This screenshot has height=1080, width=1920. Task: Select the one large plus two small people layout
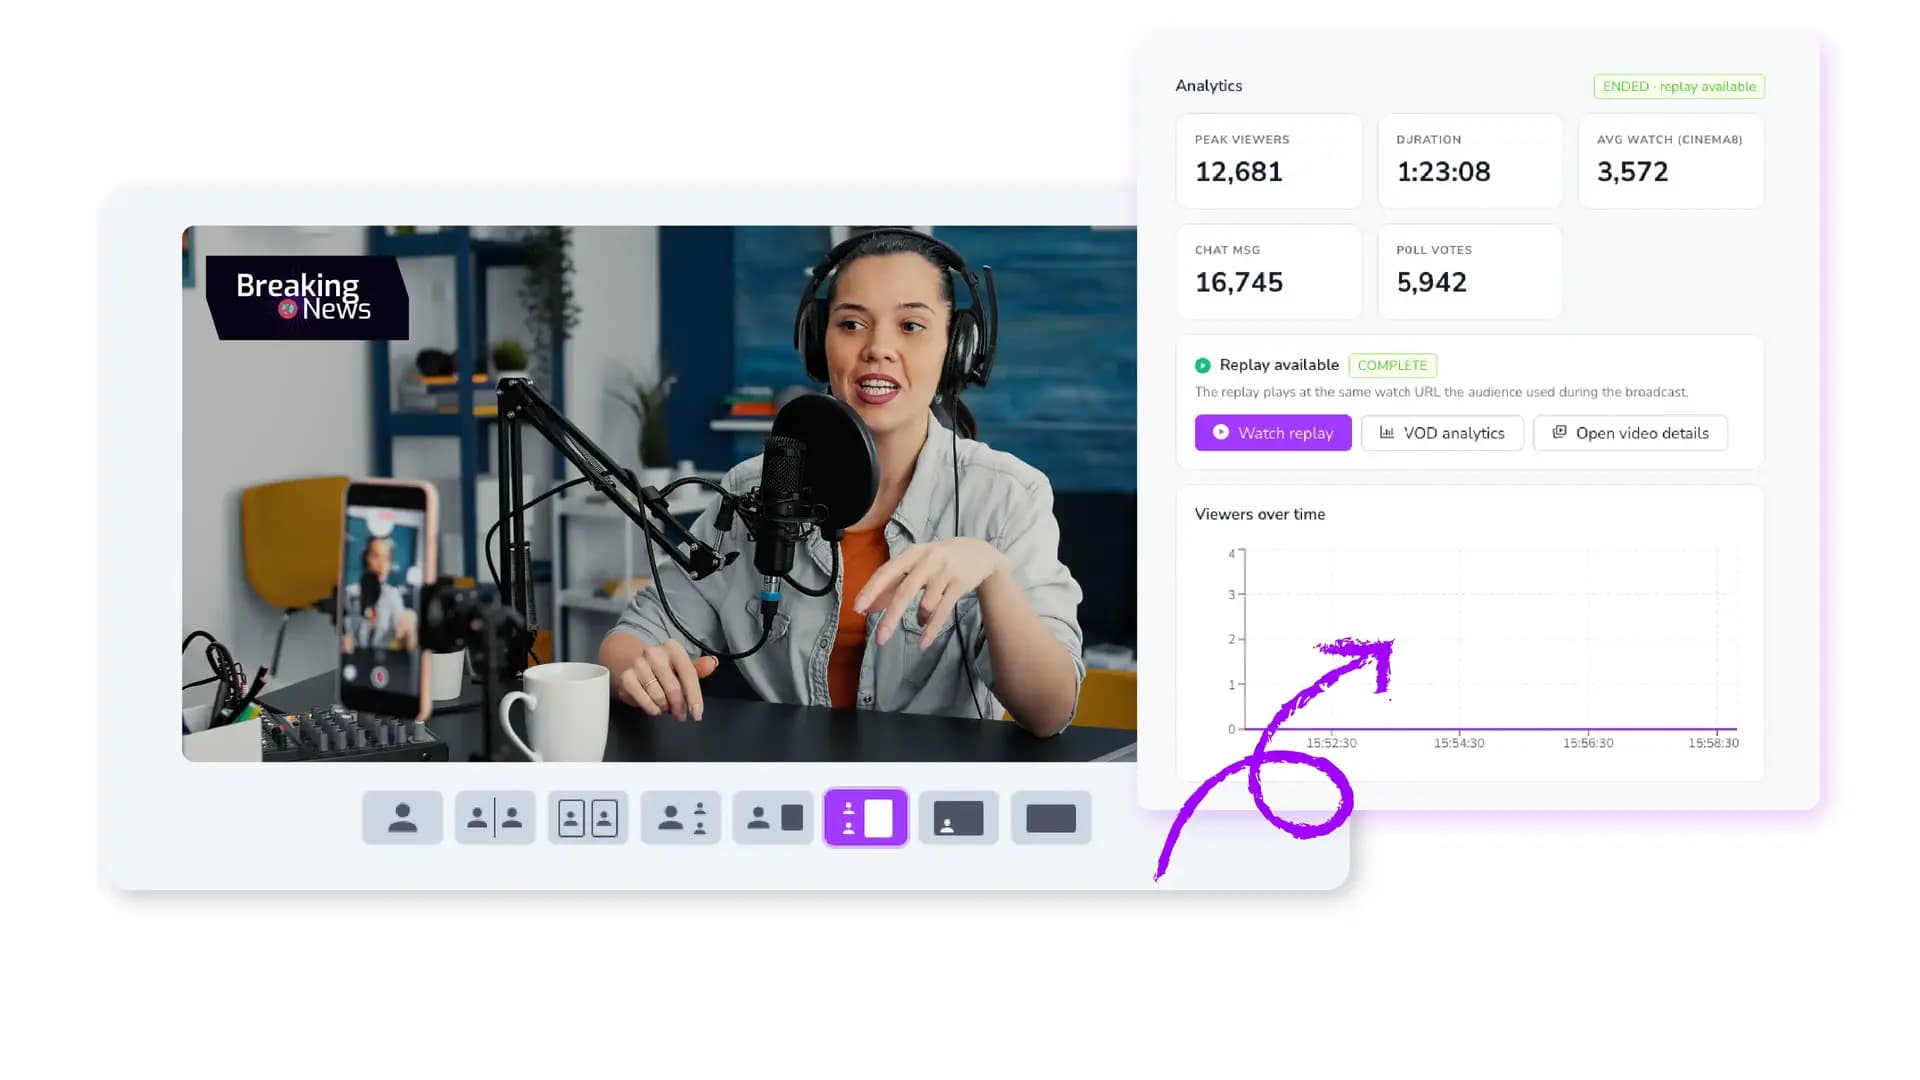pos(681,818)
